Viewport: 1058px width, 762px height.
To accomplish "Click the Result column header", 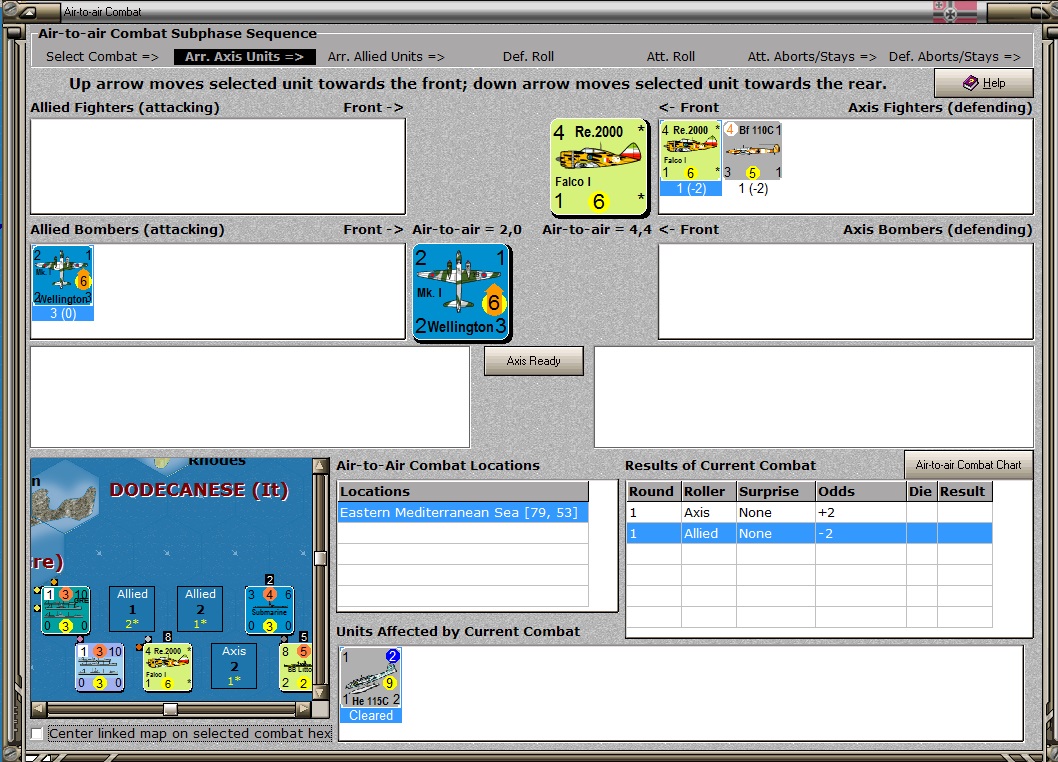I will [x=964, y=491].
